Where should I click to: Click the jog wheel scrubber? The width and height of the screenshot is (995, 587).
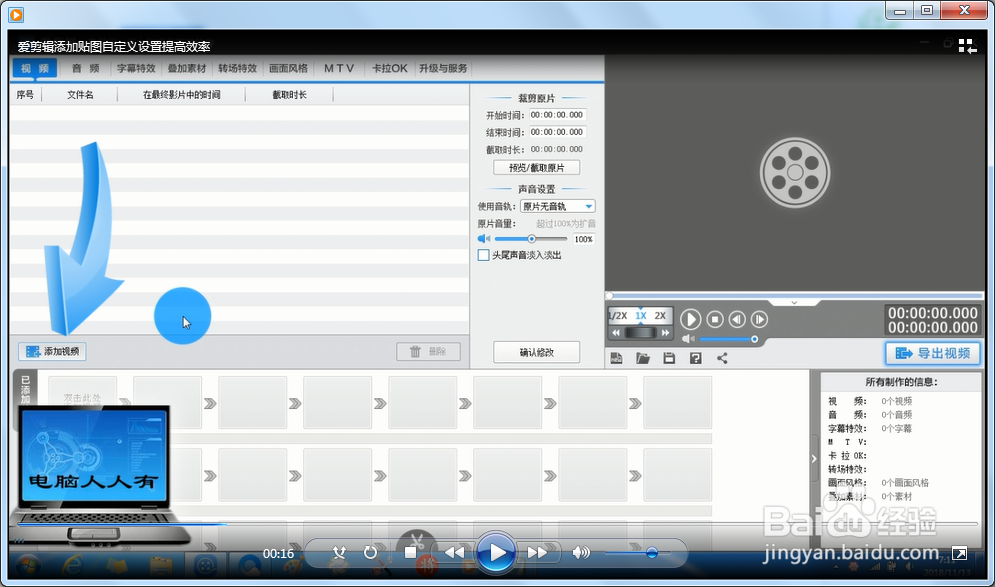[640, 333]
